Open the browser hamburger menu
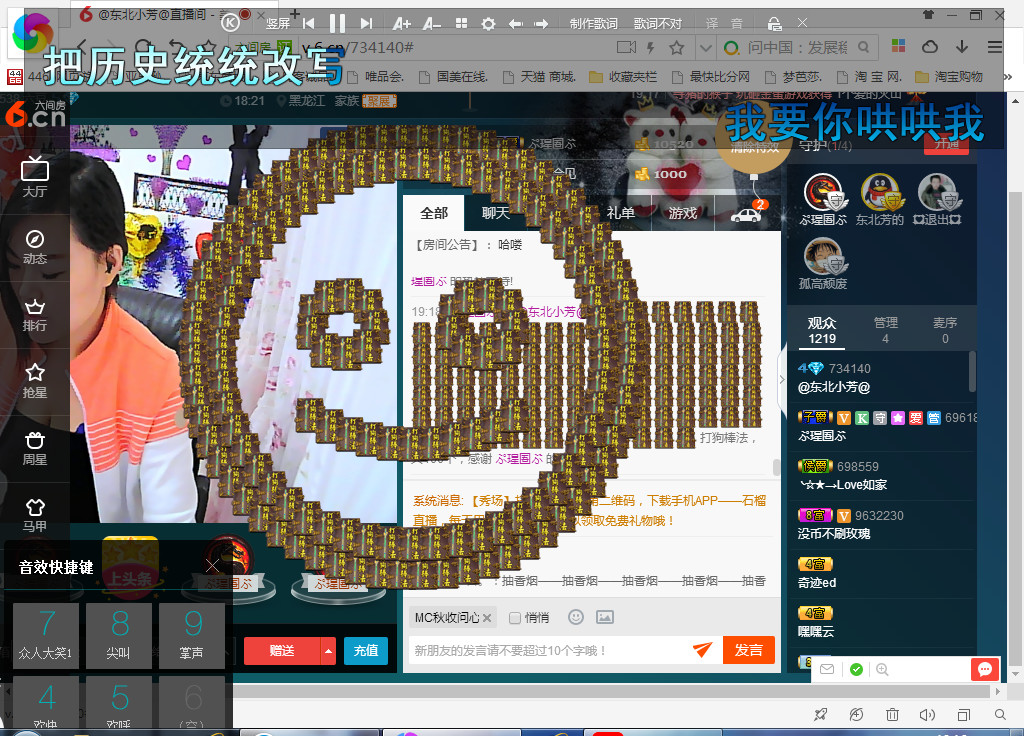 tap(995, 47)
